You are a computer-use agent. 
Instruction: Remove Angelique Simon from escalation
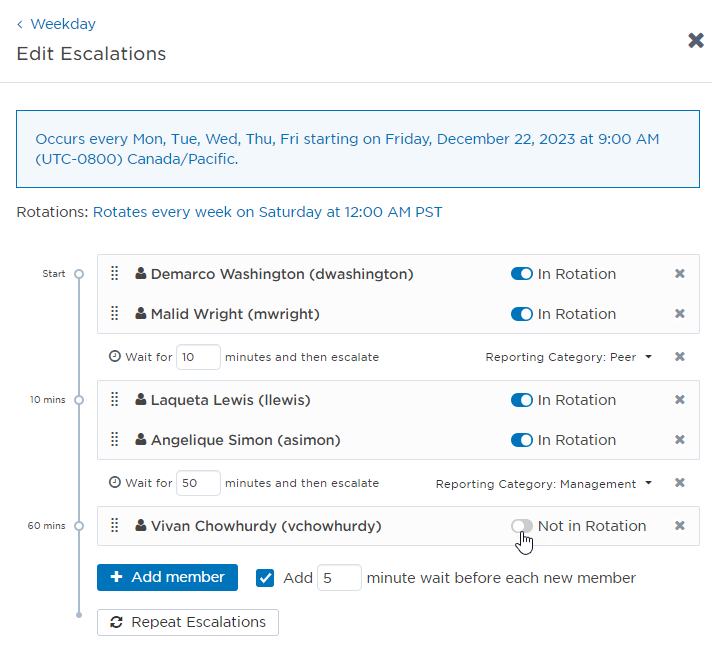point(680,440)
